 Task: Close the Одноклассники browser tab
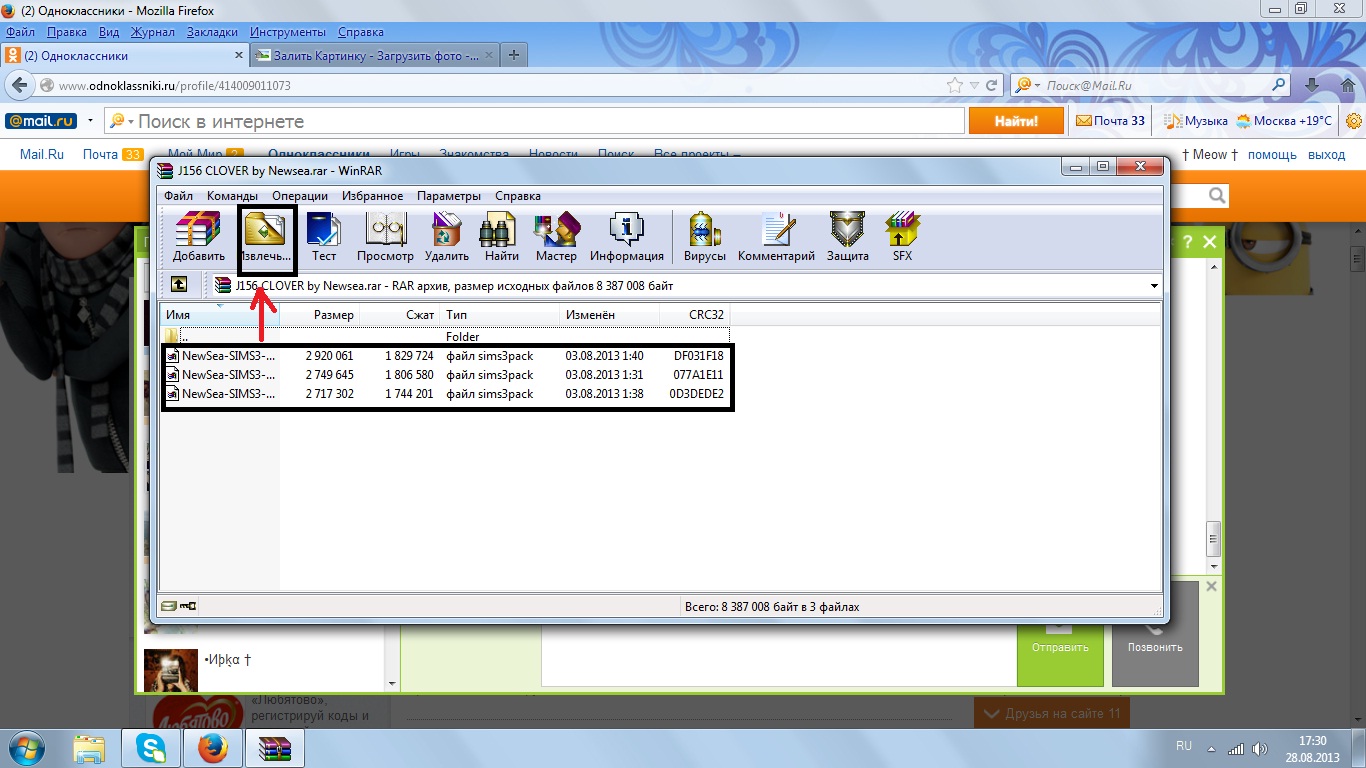[x=238, y=56]
